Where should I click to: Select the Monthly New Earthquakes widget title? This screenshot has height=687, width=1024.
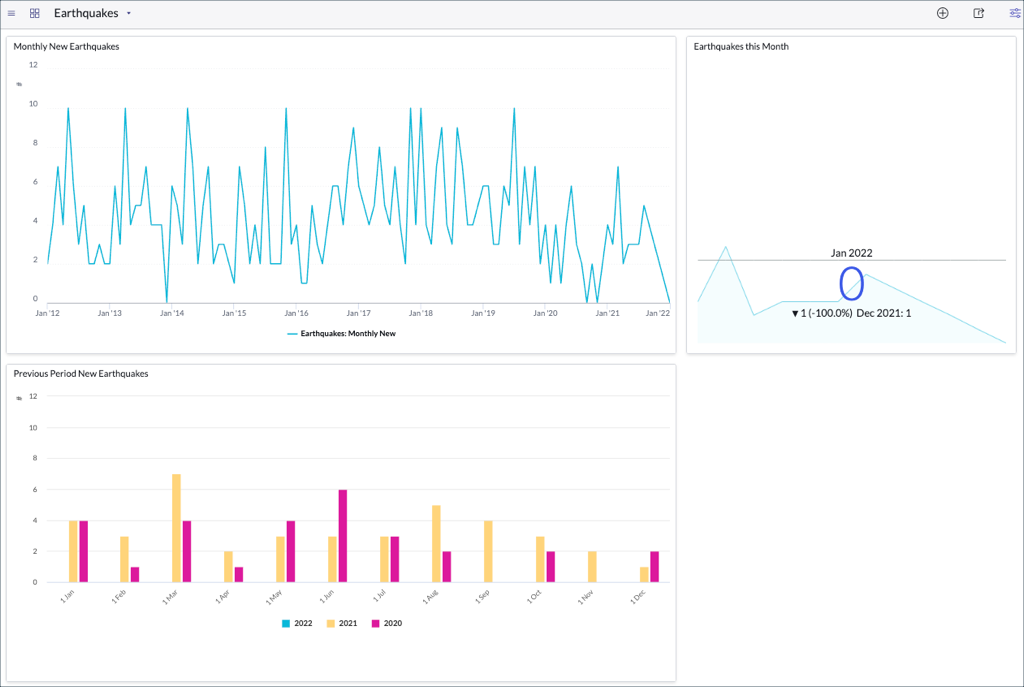tap(66, 46)
